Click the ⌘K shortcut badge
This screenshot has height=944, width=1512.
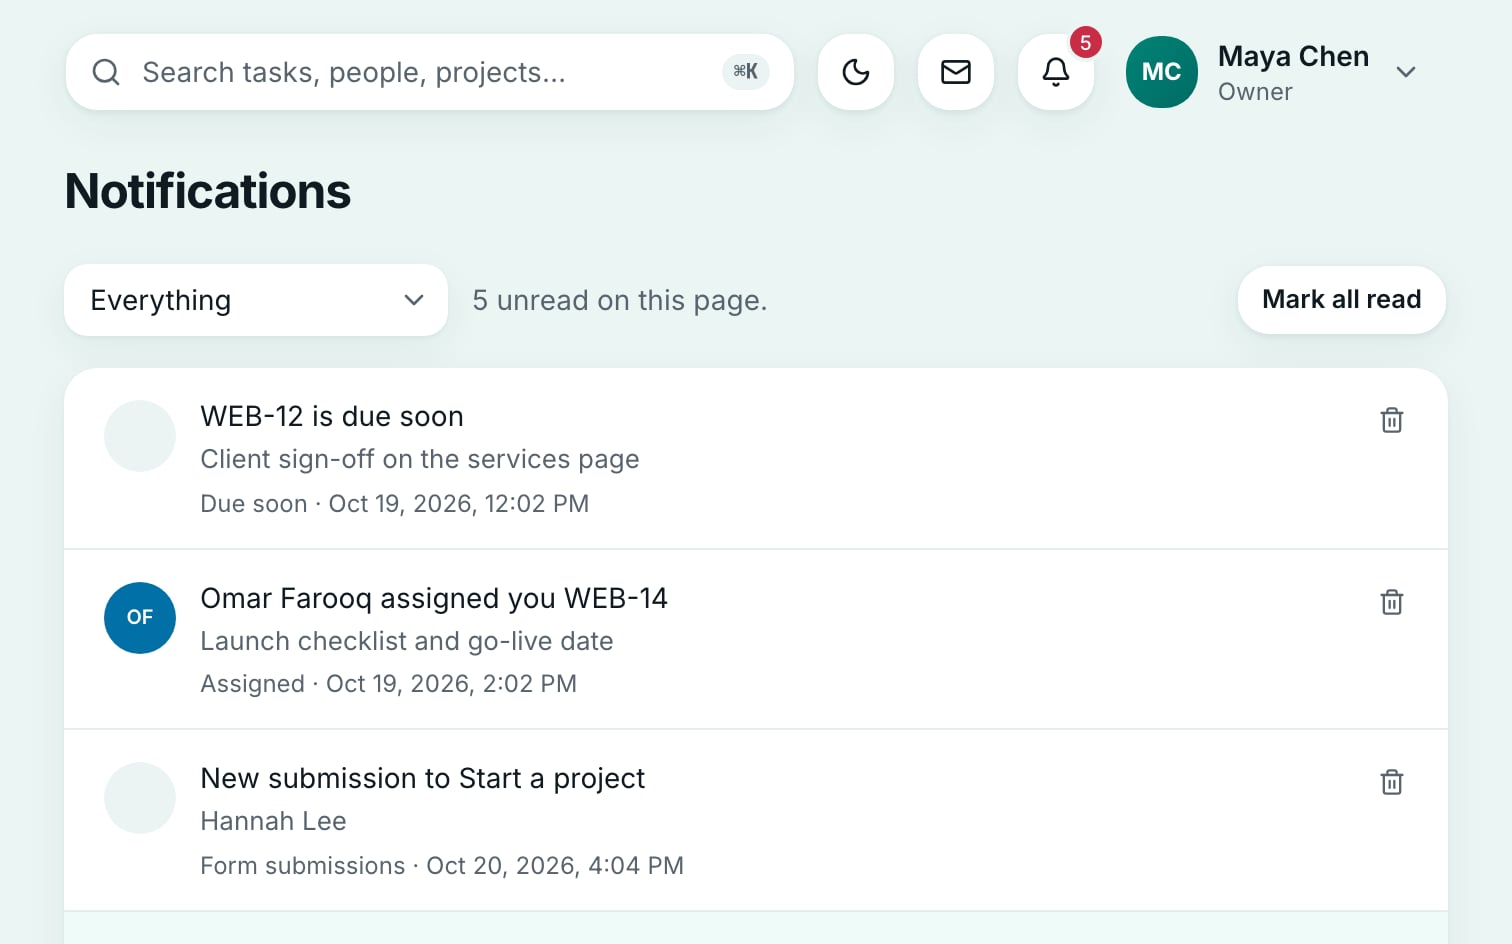(x=746, y=72)
